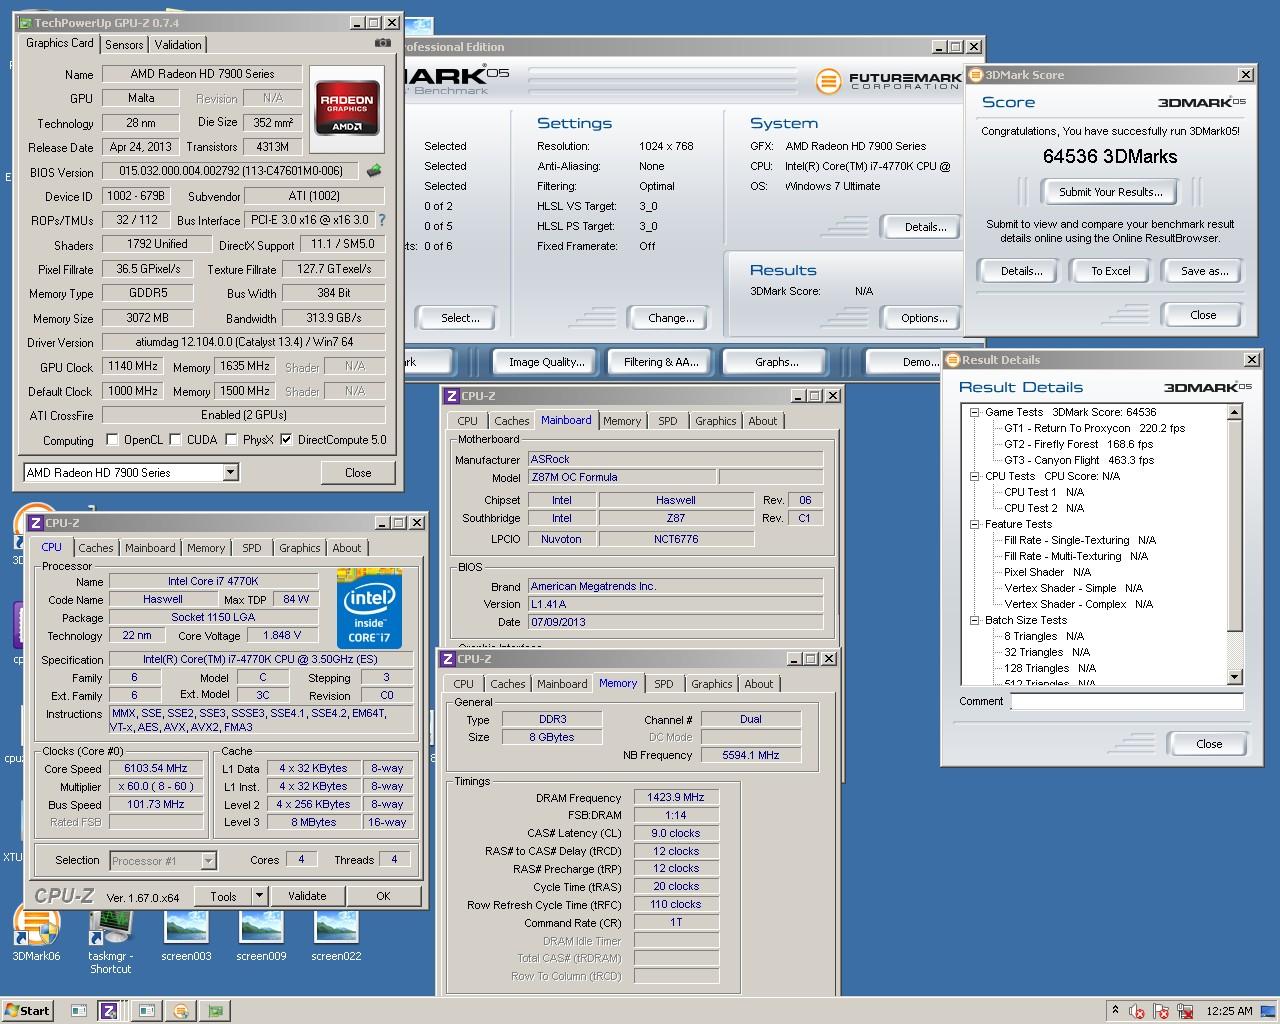Click the Futuremark orange logo icon
The width and height of the screenshot is (1280, 1024).
828,81
